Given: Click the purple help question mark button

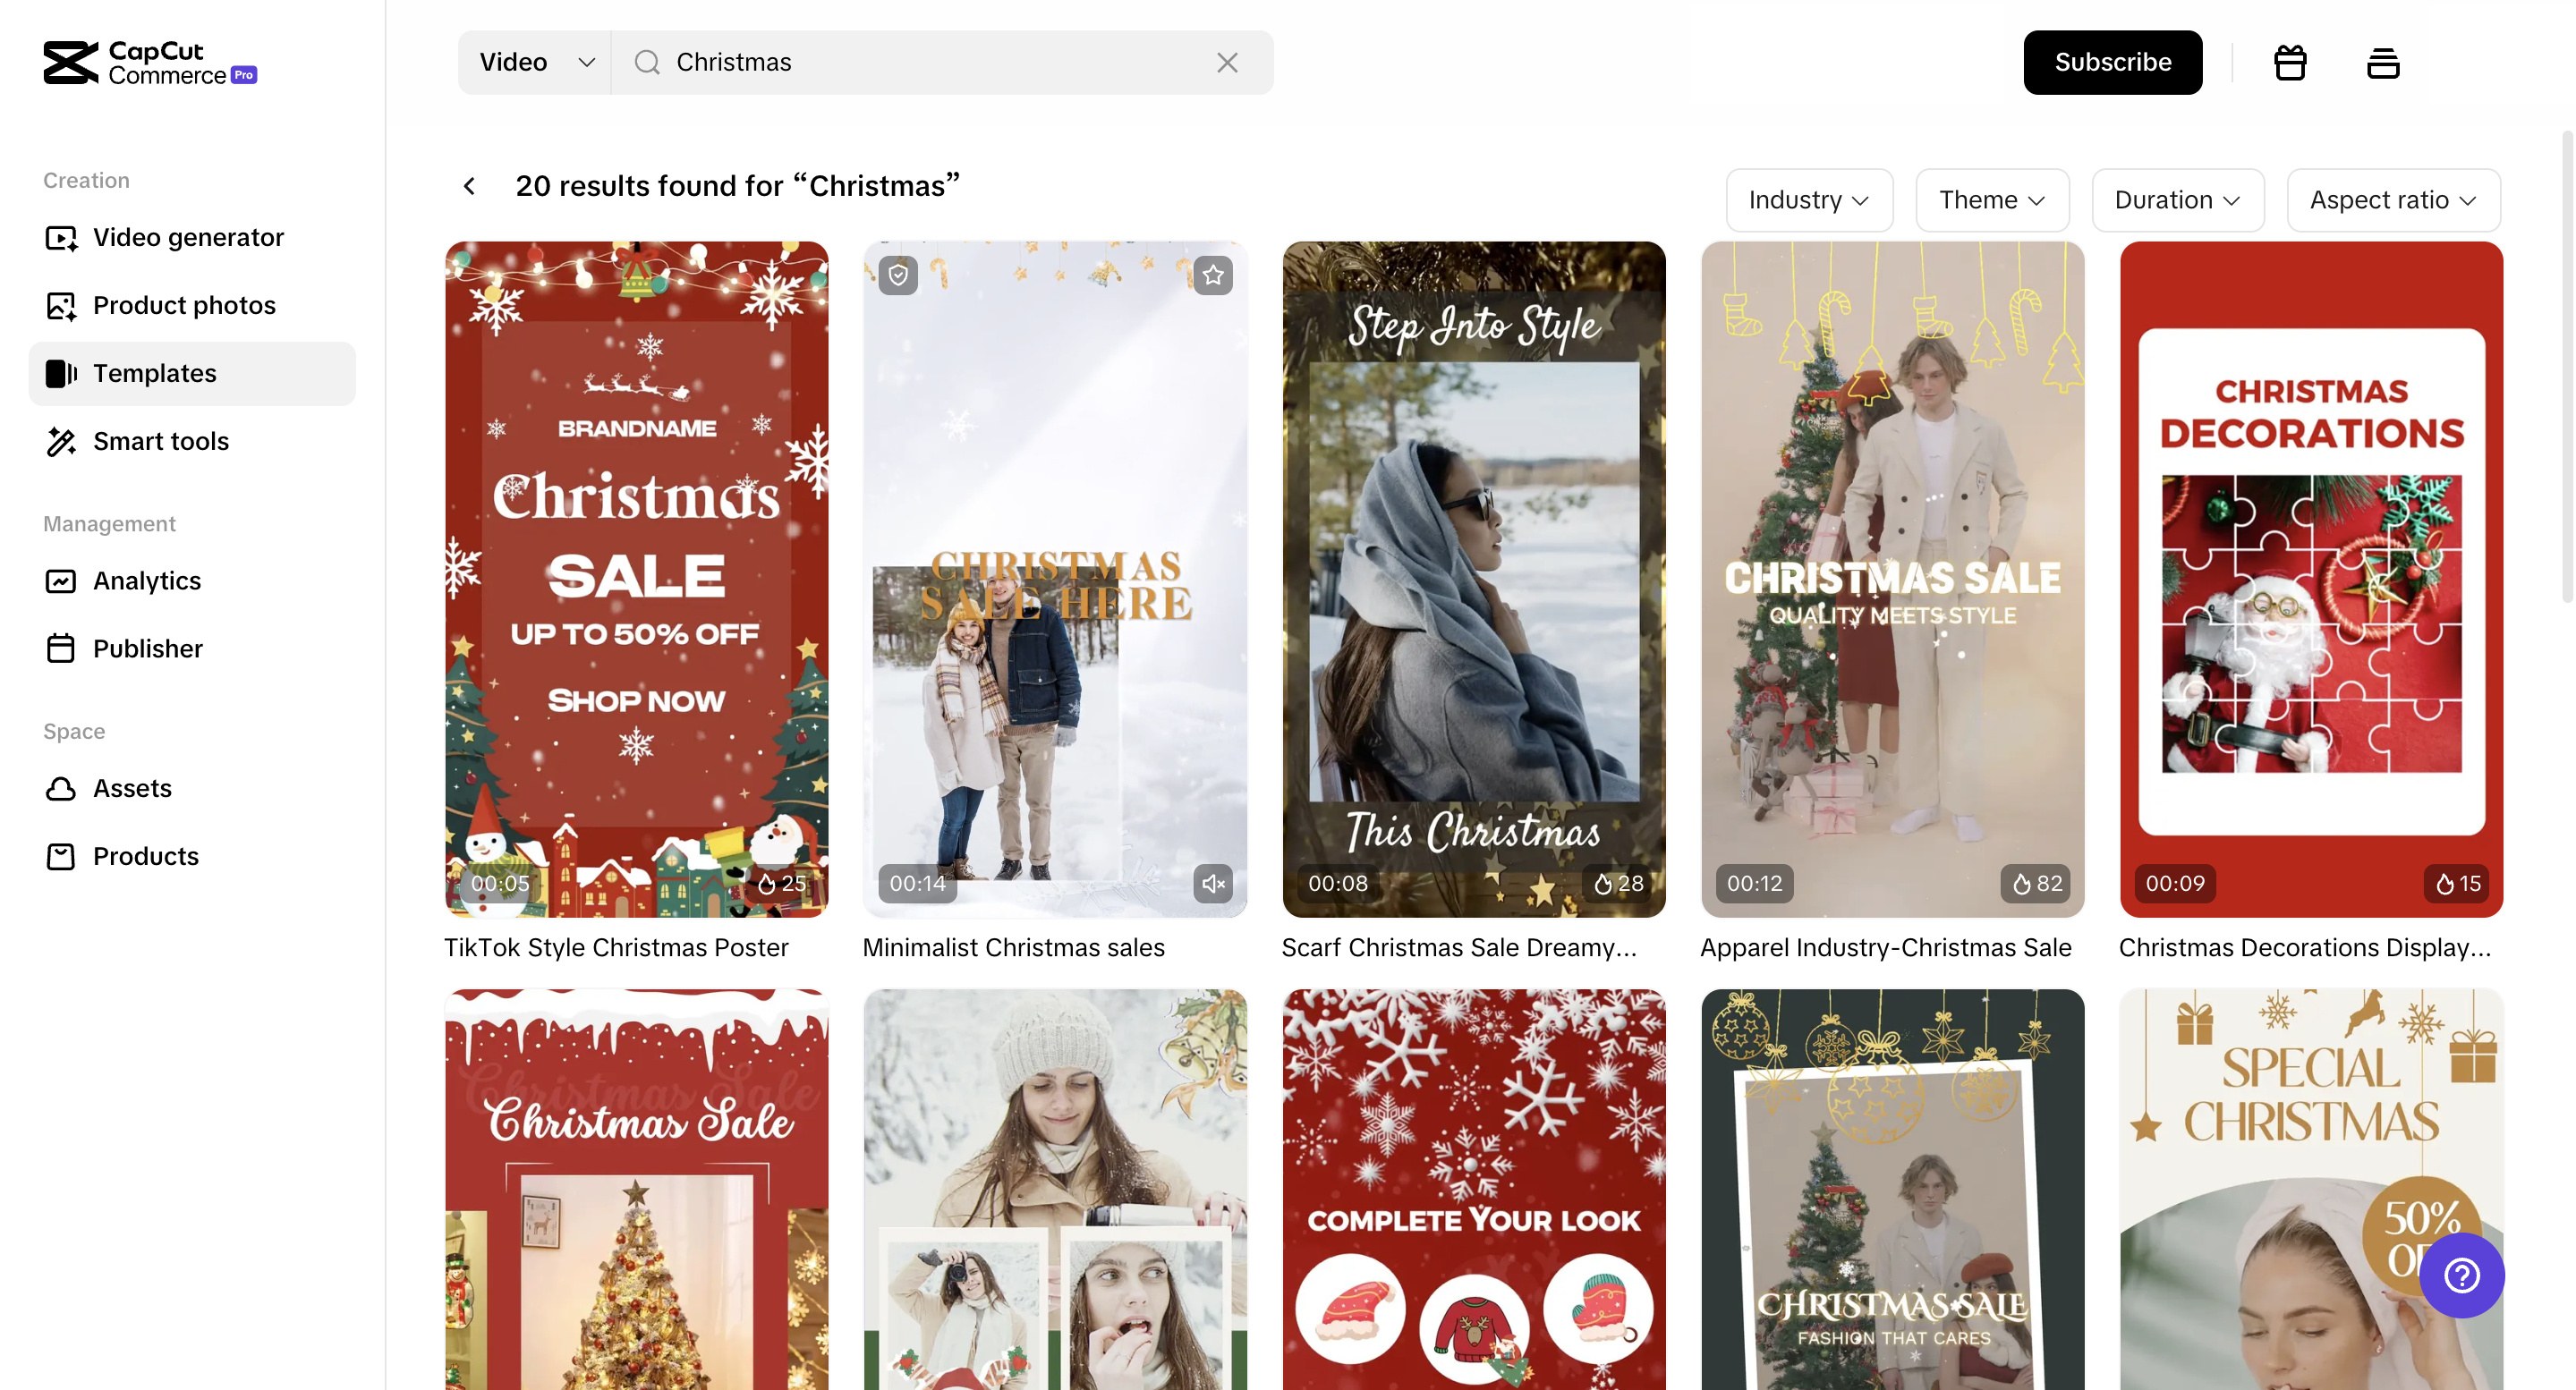Looking at the screenshot, I should pos(2461,1275).
